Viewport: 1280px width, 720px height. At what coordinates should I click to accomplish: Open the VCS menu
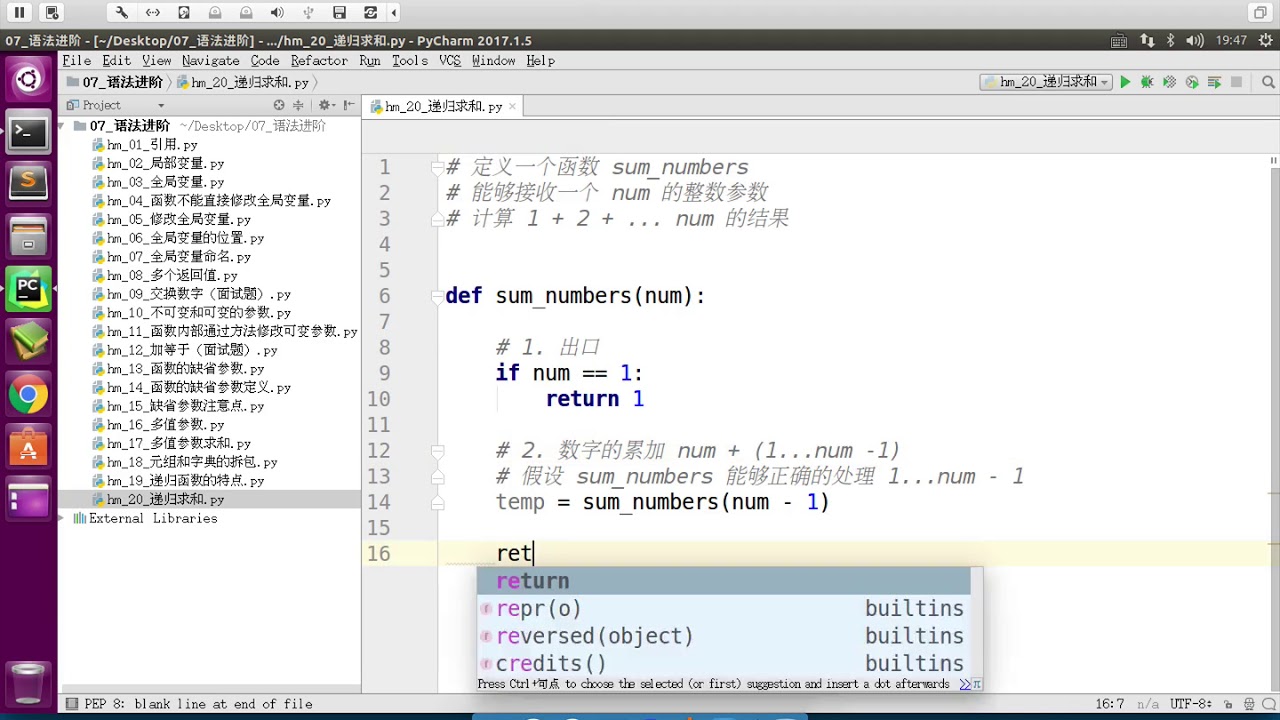click(x=450, y=61)
